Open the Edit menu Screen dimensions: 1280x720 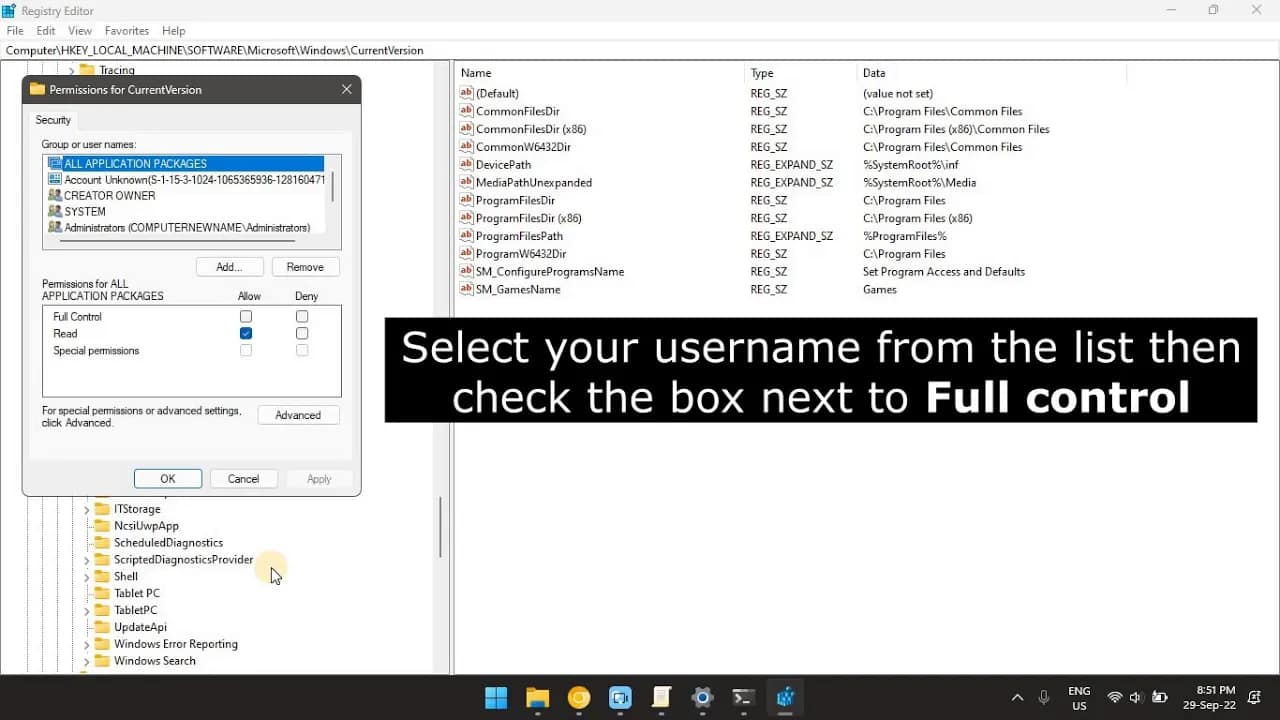[x=45, y=31]
